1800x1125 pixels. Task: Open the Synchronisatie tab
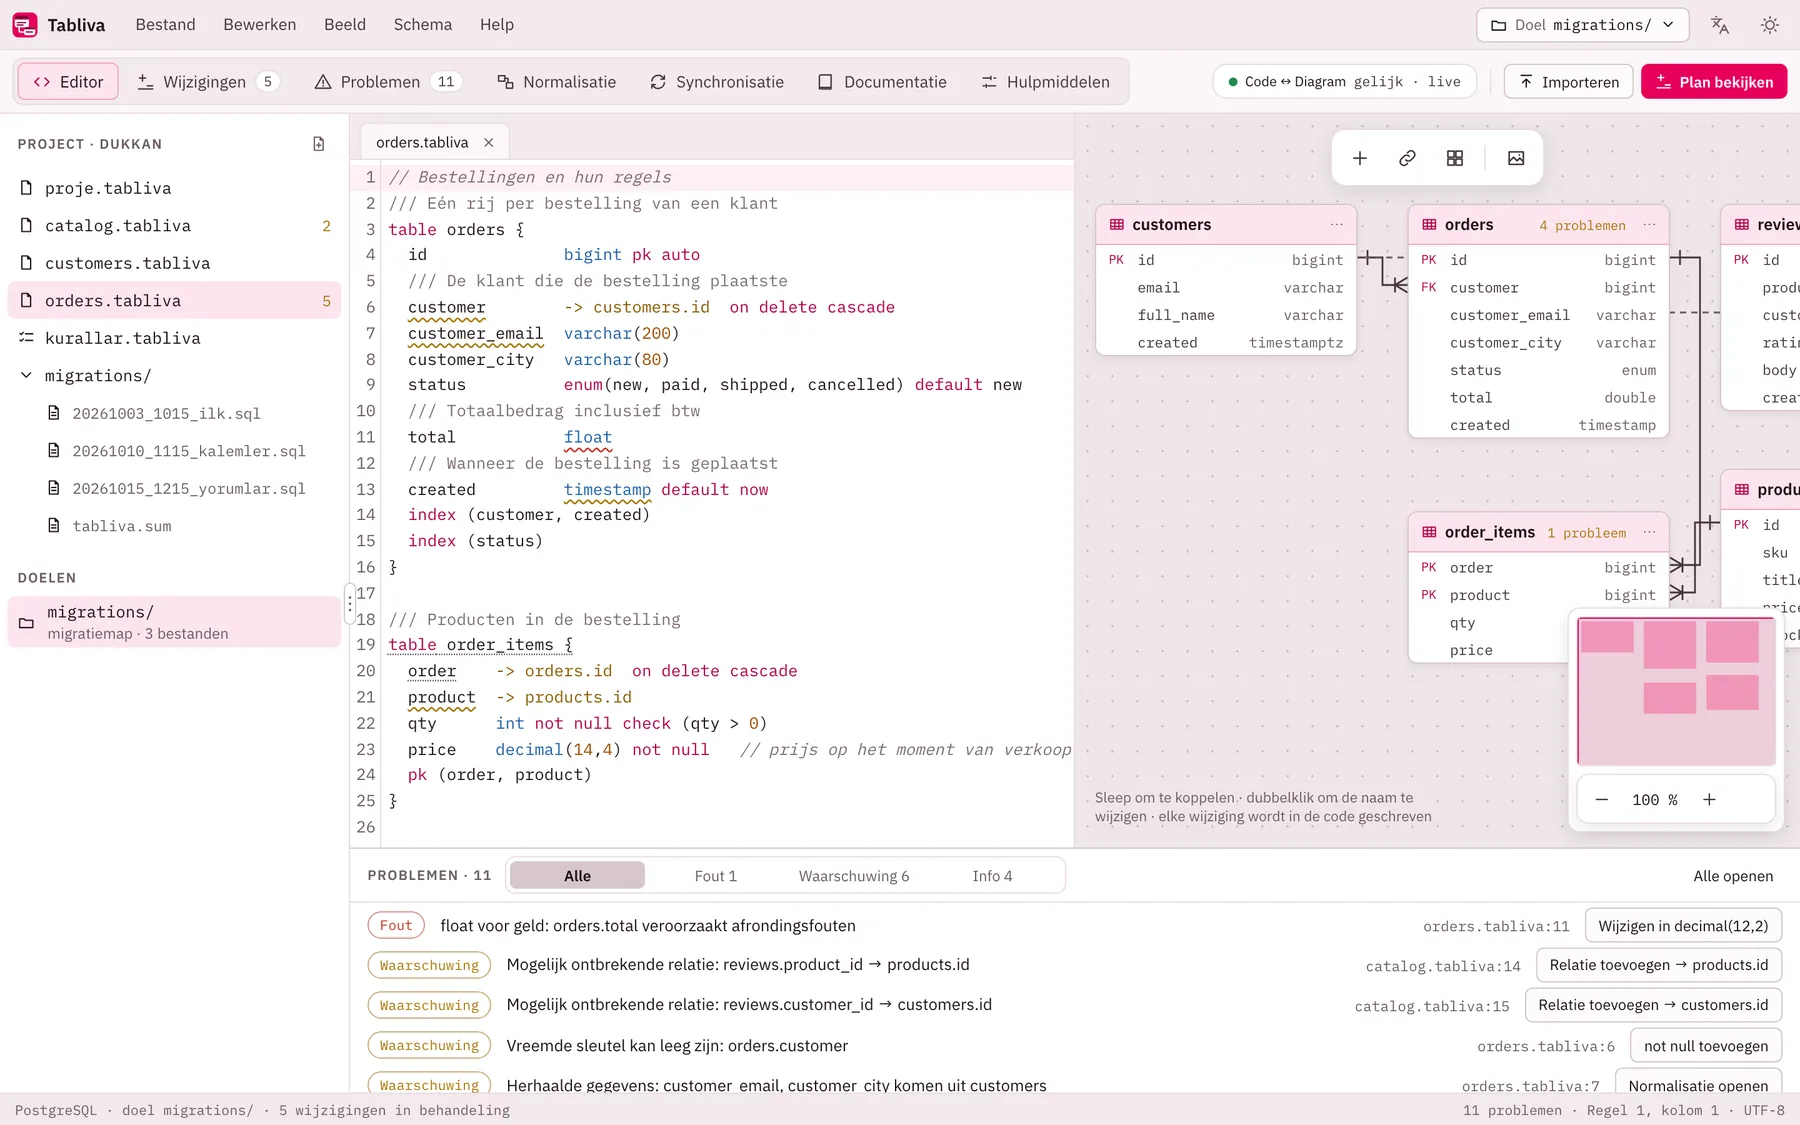pyautogui.click(x=717, y=82)
